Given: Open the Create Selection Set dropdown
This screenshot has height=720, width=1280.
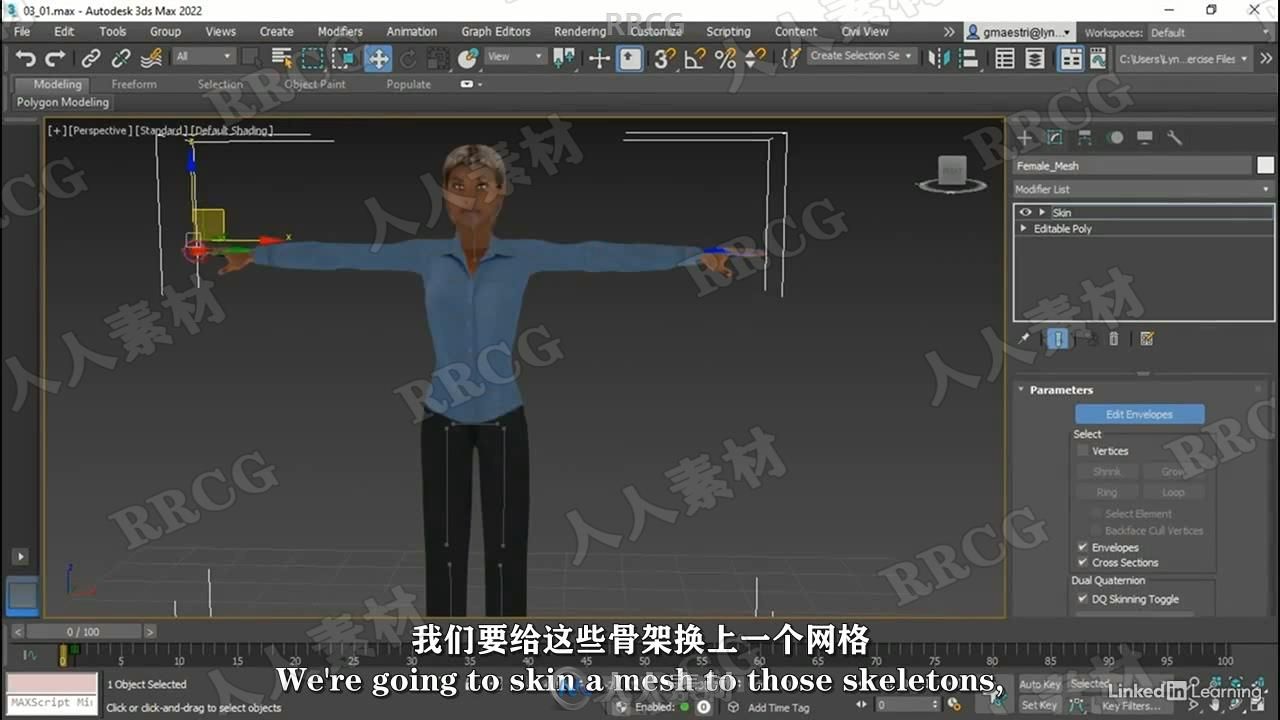Looking at the screenshot, I should tap(861, 56).
